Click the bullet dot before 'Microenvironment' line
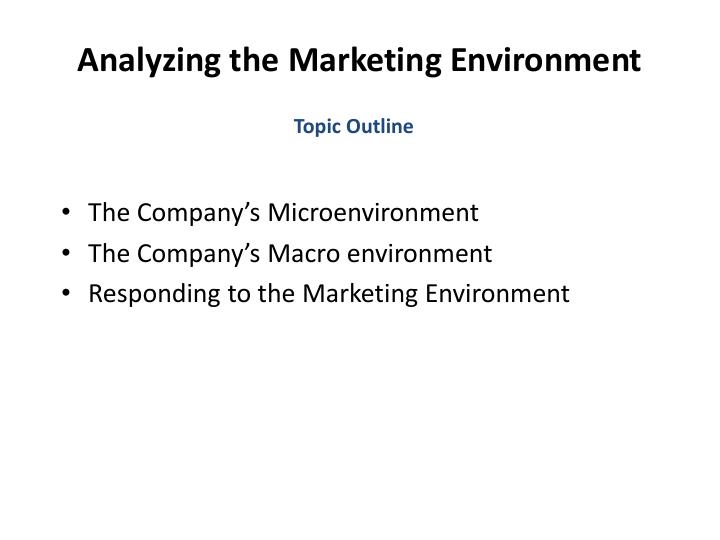 click(x=66, y=213)
